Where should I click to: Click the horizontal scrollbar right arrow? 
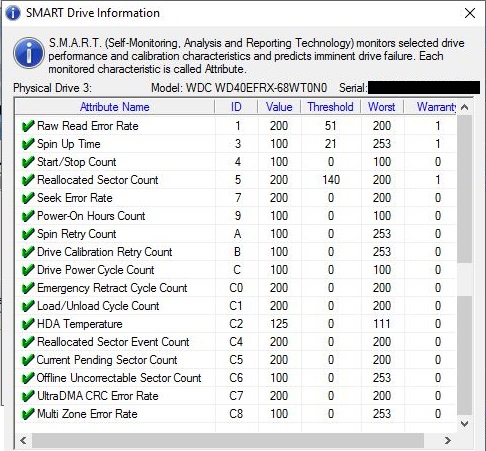(x=448, y=441)
